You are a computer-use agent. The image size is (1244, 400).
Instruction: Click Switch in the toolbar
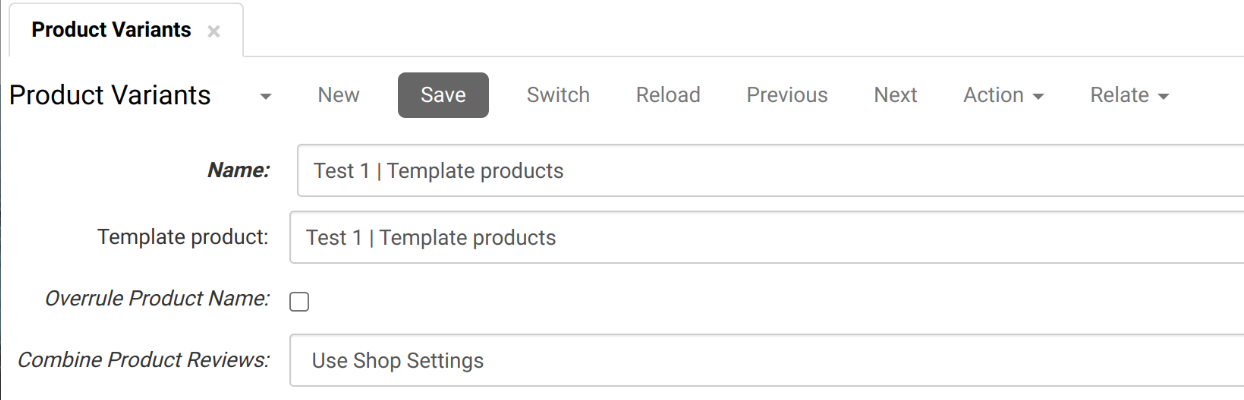558,95
